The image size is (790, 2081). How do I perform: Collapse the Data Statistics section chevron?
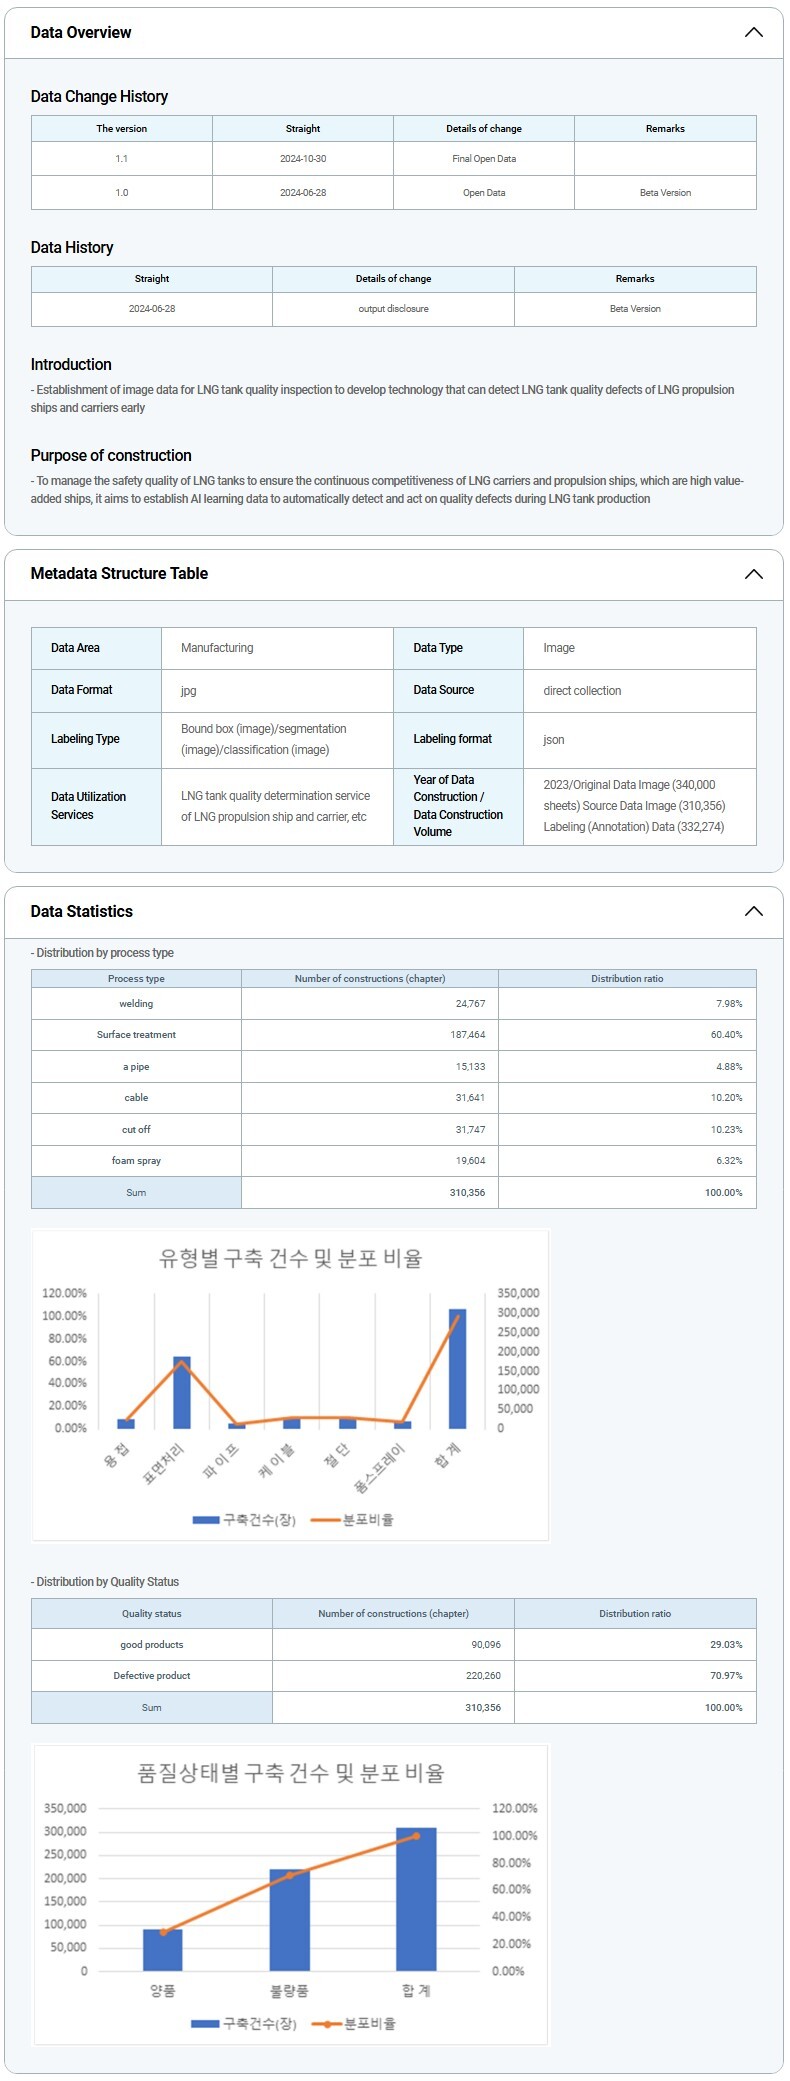click(x=753, y=911)
